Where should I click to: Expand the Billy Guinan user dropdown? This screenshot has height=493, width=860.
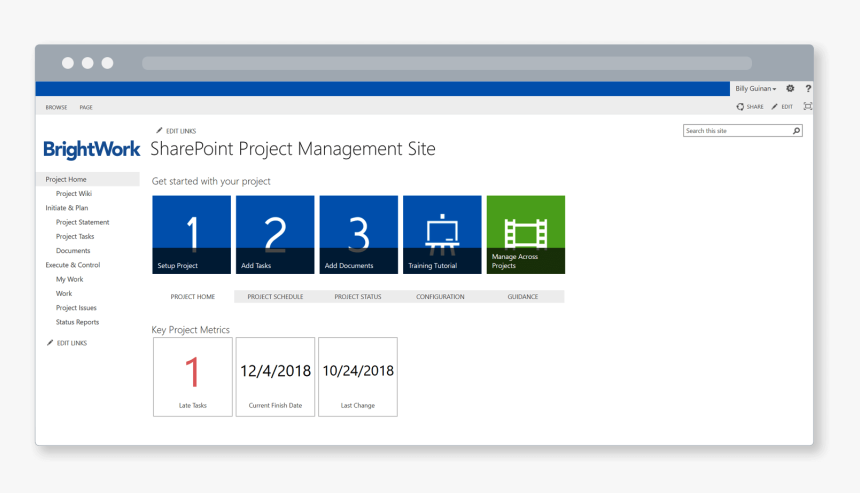click(x=755, y=88)
